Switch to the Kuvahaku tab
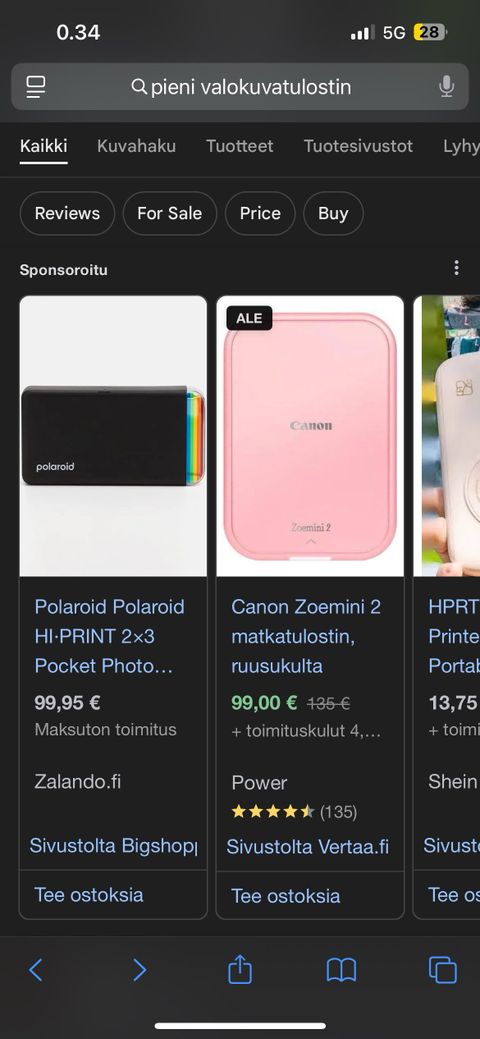Image resolution: width=480 pixels, height=1039 pixels. pos(137,146)
